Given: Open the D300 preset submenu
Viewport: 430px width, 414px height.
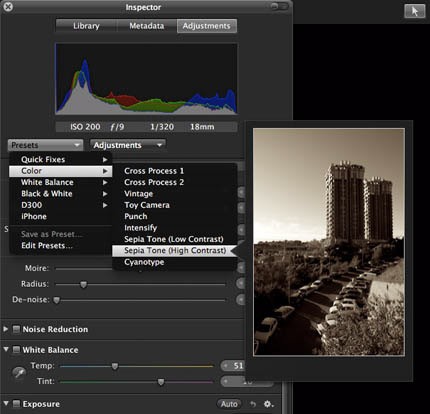Looking at the screenshot, I should pyautogui.click(x=61, y=205).
